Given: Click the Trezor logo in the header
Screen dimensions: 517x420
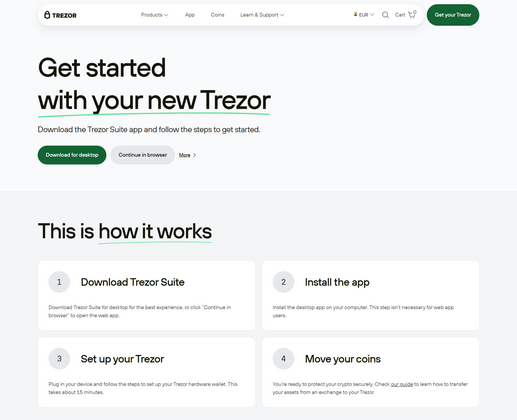Looking at the screenshot, I should [x=60, y=15].
